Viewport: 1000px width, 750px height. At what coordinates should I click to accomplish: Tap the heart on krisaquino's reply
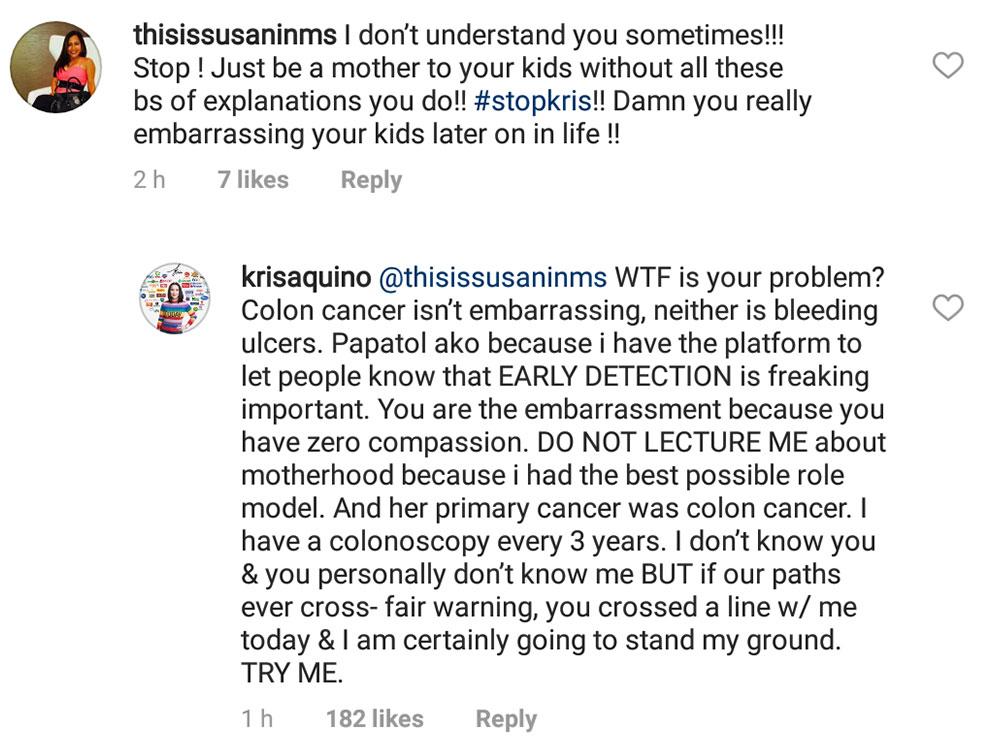tap(946, 307)
